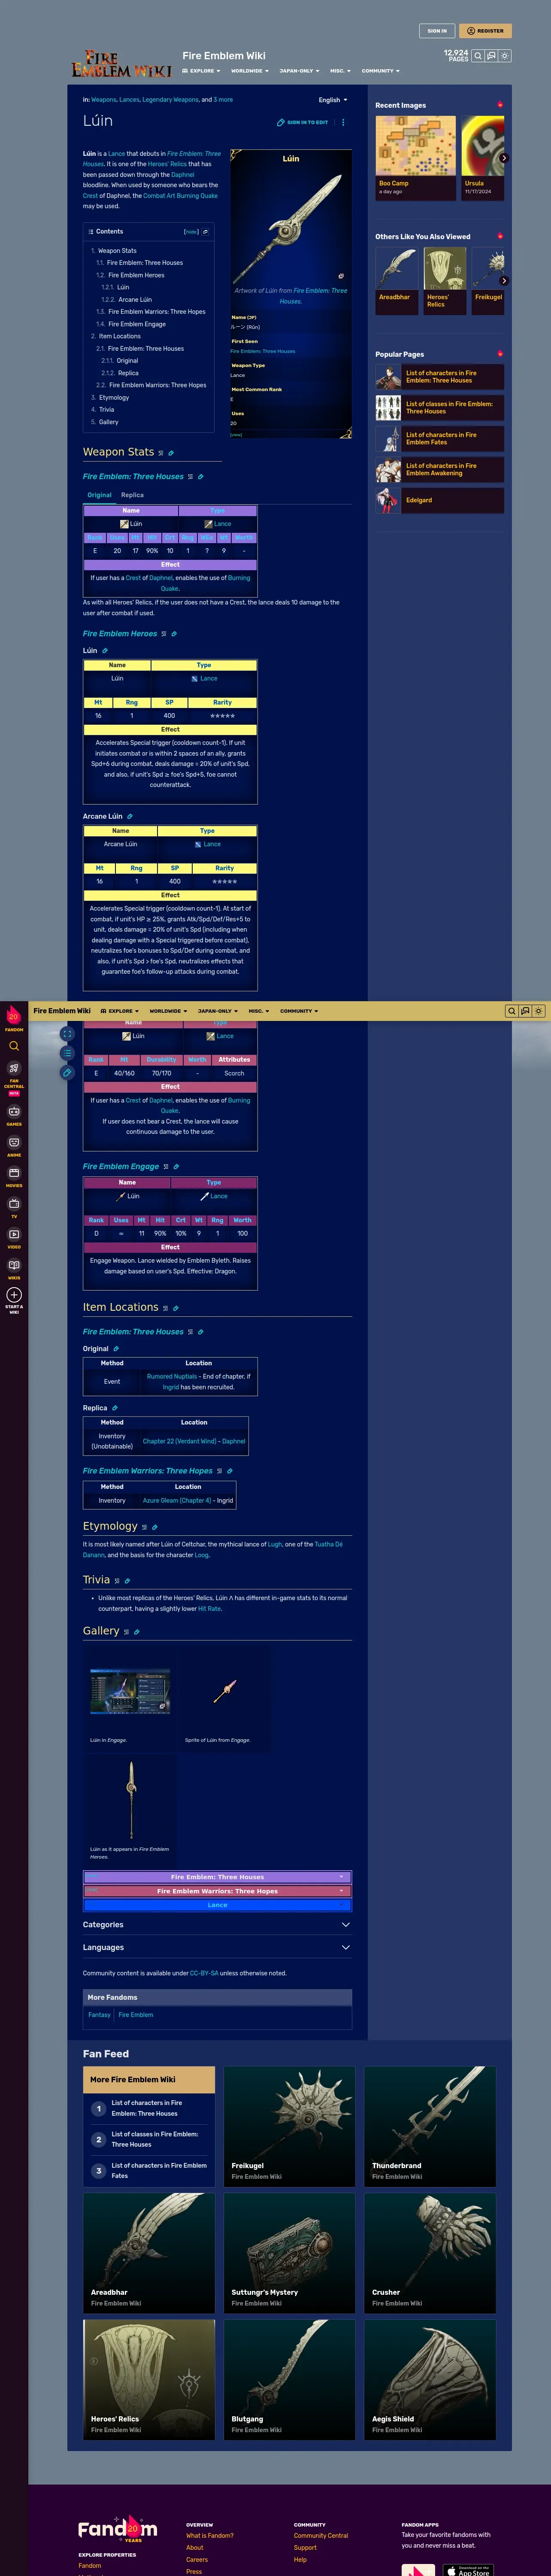This screenshot has width=551, height=2576.
Task: Open Video in the left sidebar
Action: pos(14,1238)
